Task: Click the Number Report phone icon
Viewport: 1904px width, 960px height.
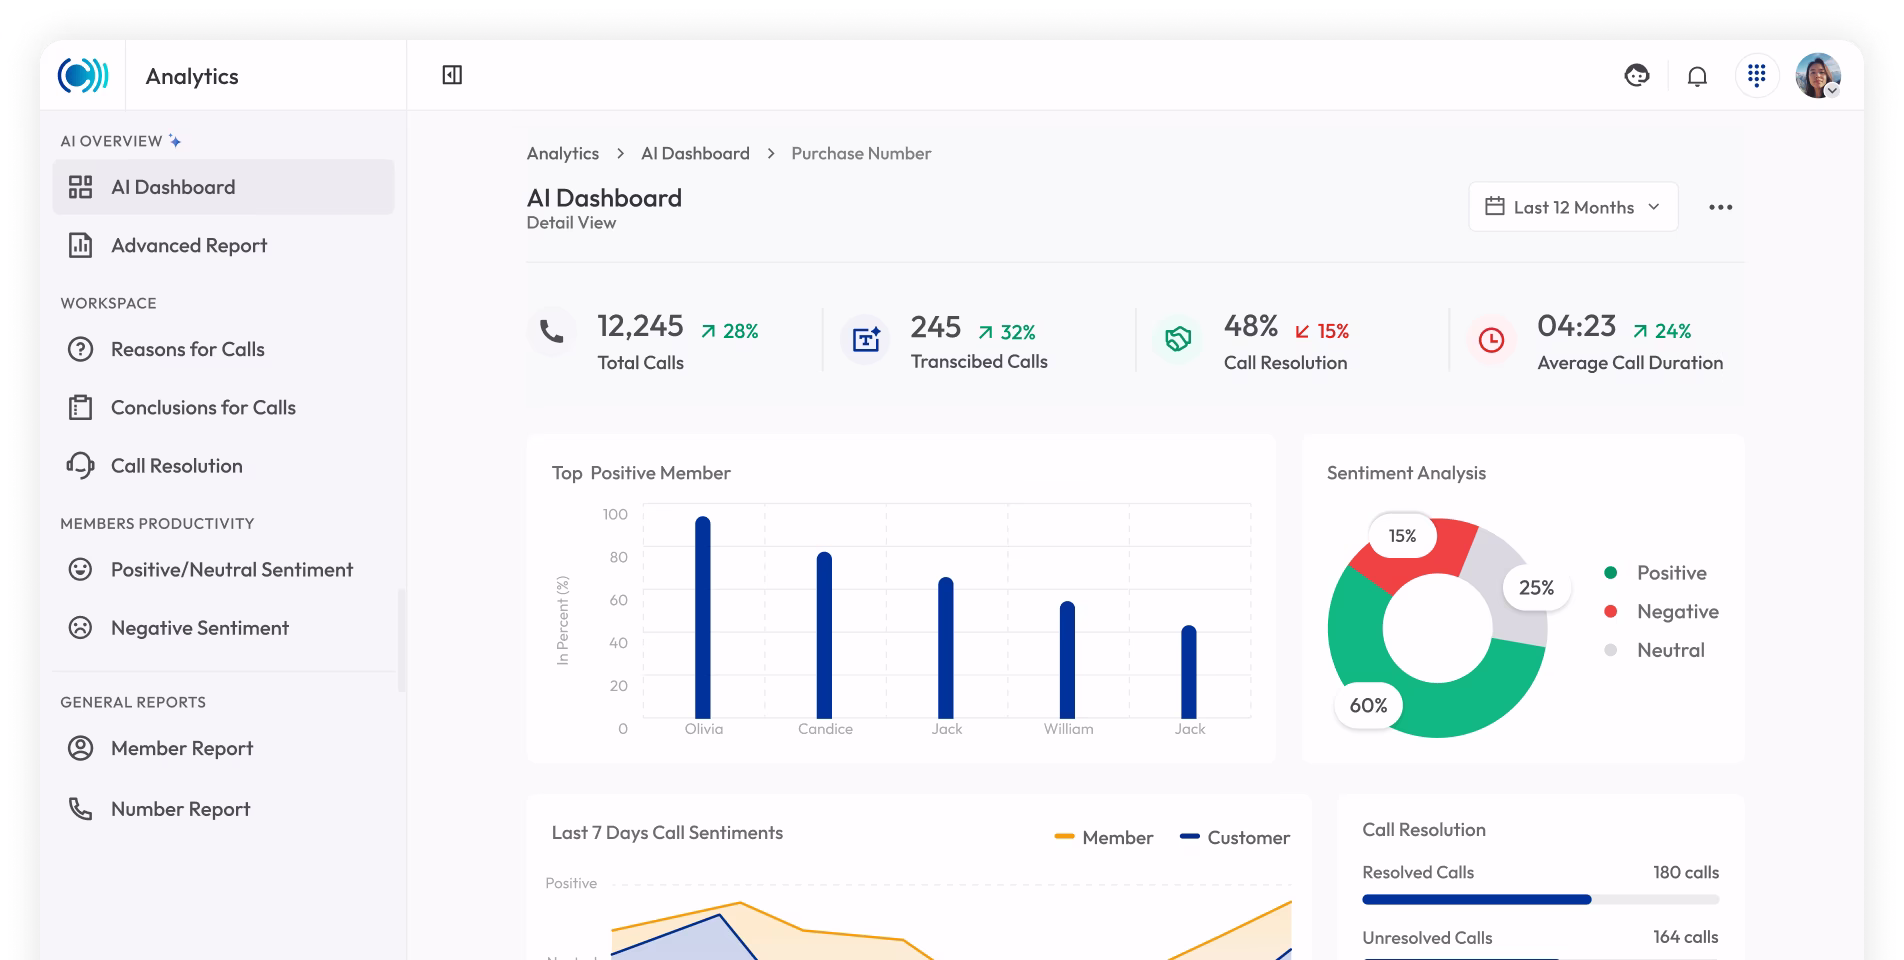Action: click(x=80, y=808)
